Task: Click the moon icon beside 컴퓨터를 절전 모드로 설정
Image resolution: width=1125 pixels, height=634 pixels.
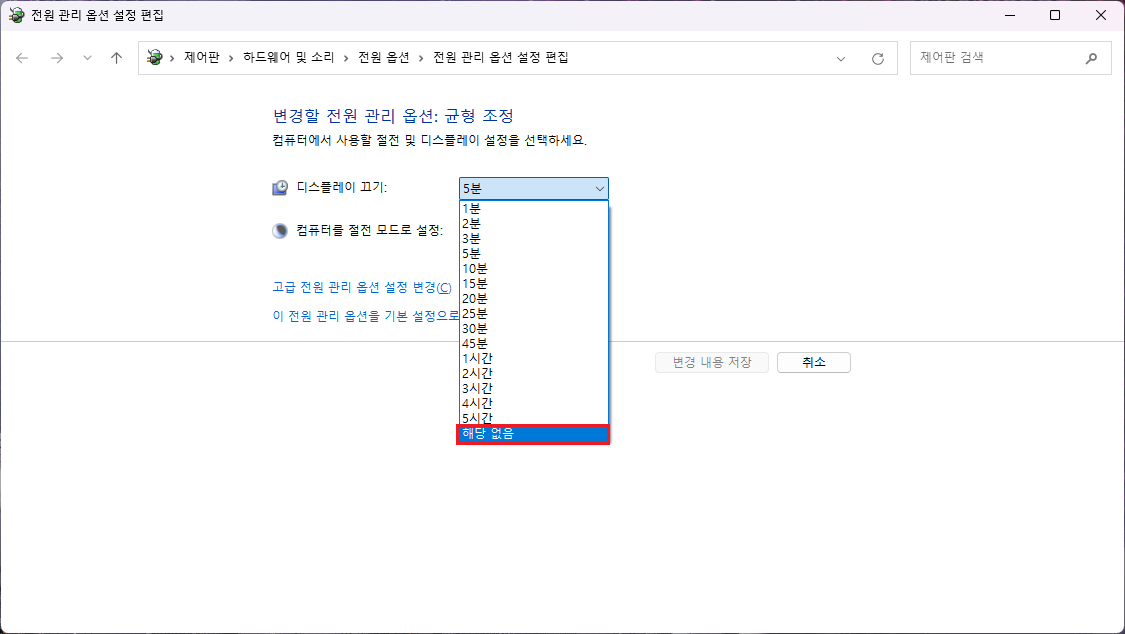Action: [x=278, y=230]
